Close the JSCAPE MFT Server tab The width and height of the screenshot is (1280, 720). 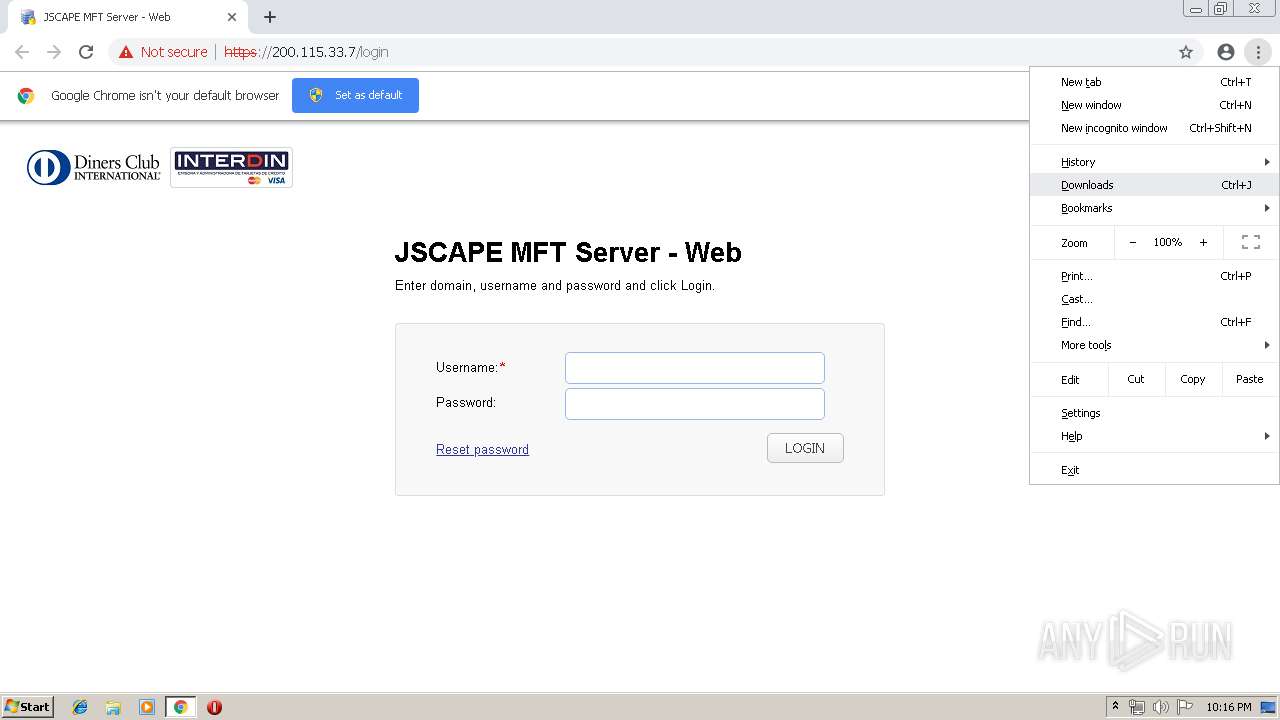pyautogui.click(x=232, y=17)
